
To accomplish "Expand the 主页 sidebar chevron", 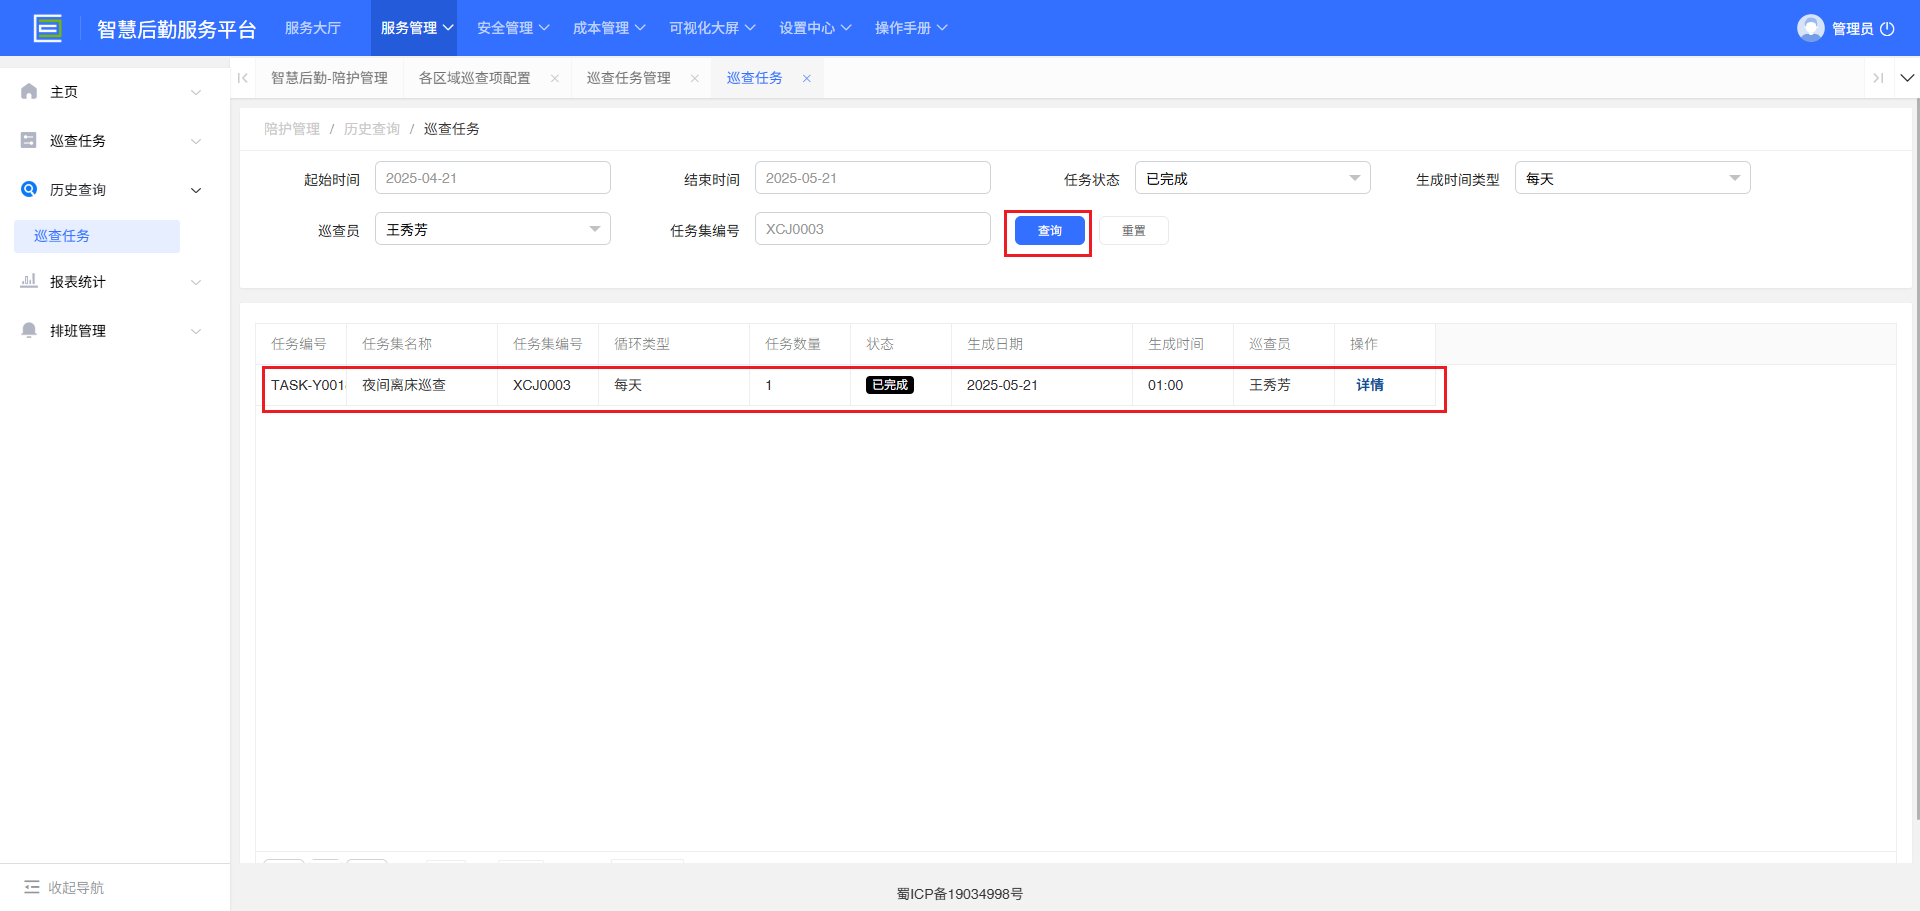I will pos(196,92).
